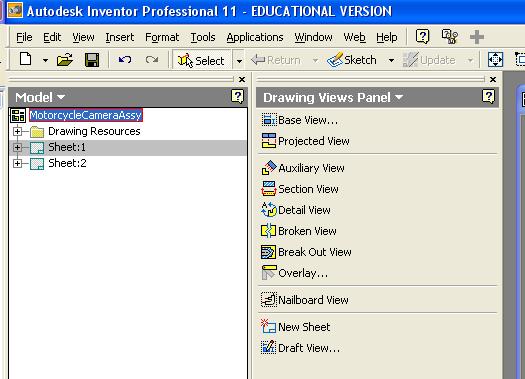Open the Return dropdown arrow
The width and height of the screenshot is (525, 379).
pyautogui.click(x=315, y=61)
